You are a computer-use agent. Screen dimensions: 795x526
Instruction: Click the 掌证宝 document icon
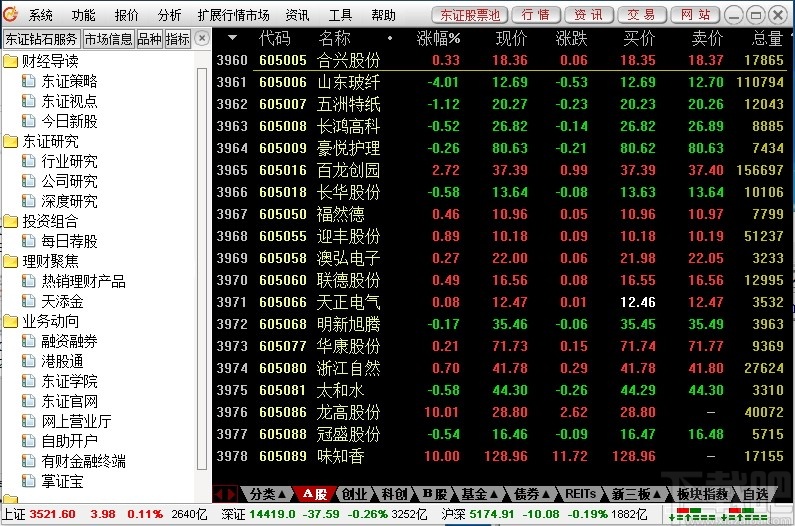pyautogui.click(x=29, y=481)
